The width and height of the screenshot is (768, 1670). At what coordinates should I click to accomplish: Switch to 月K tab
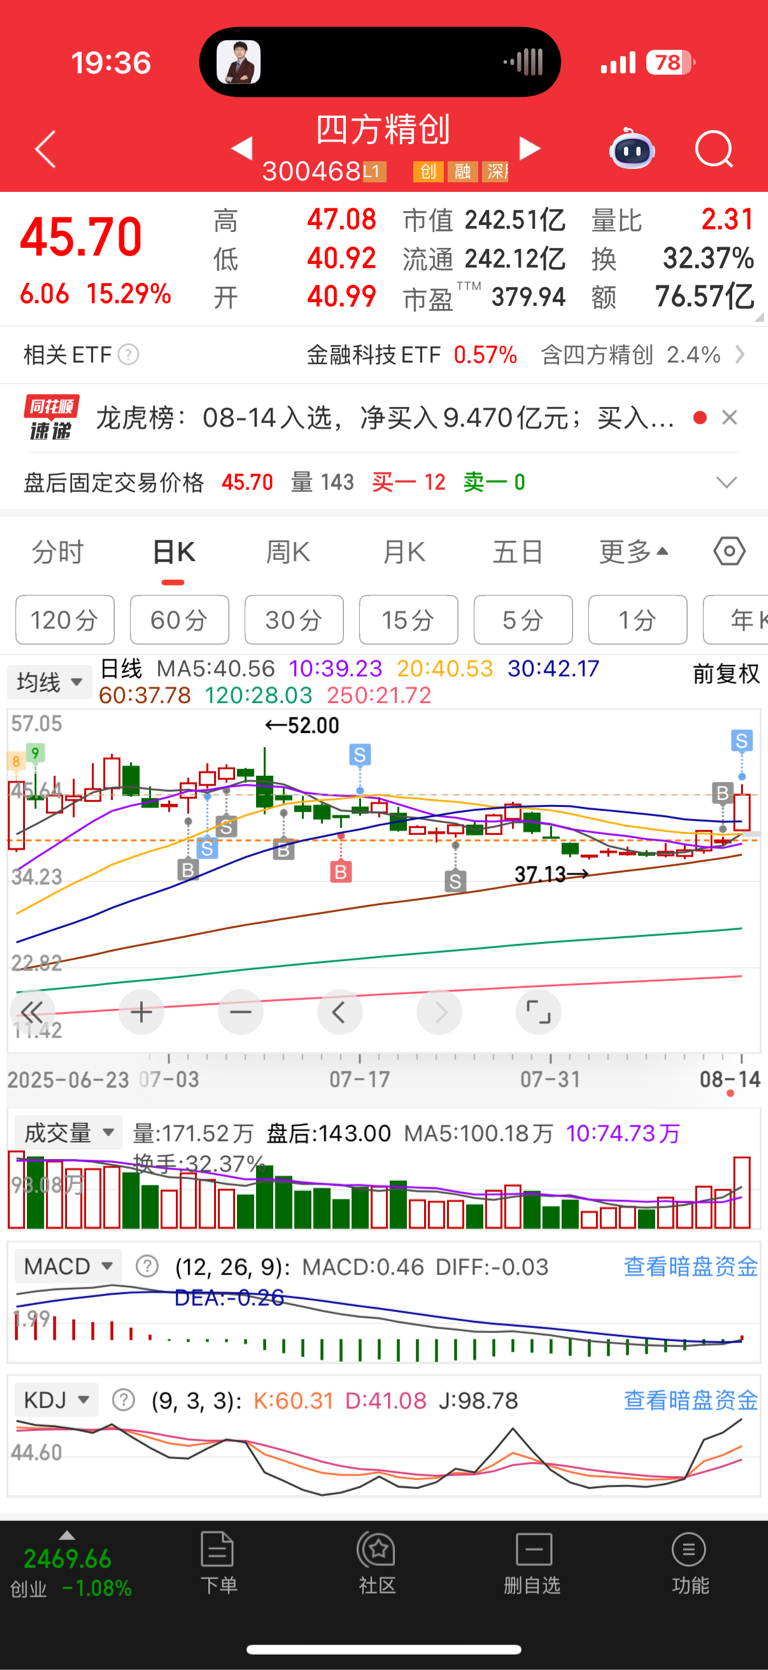(404, 552)
